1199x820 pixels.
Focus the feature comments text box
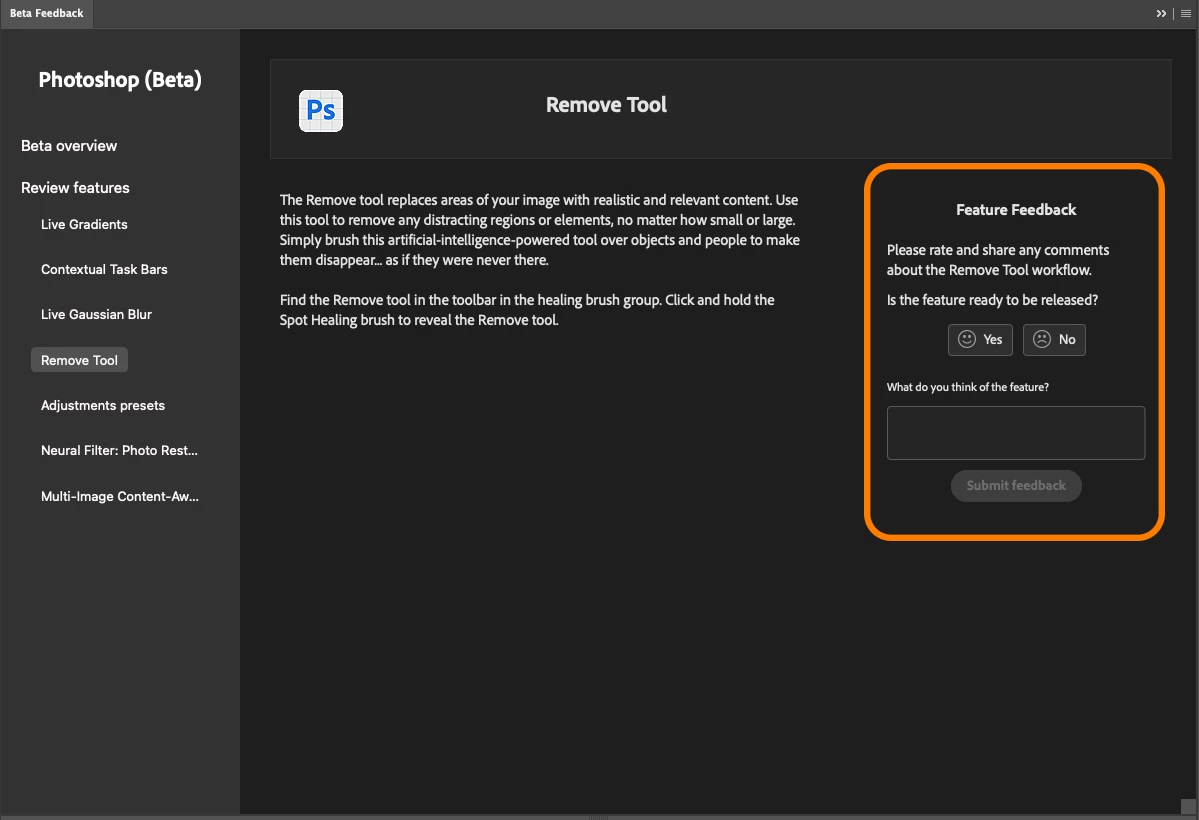coord(1015,433)
